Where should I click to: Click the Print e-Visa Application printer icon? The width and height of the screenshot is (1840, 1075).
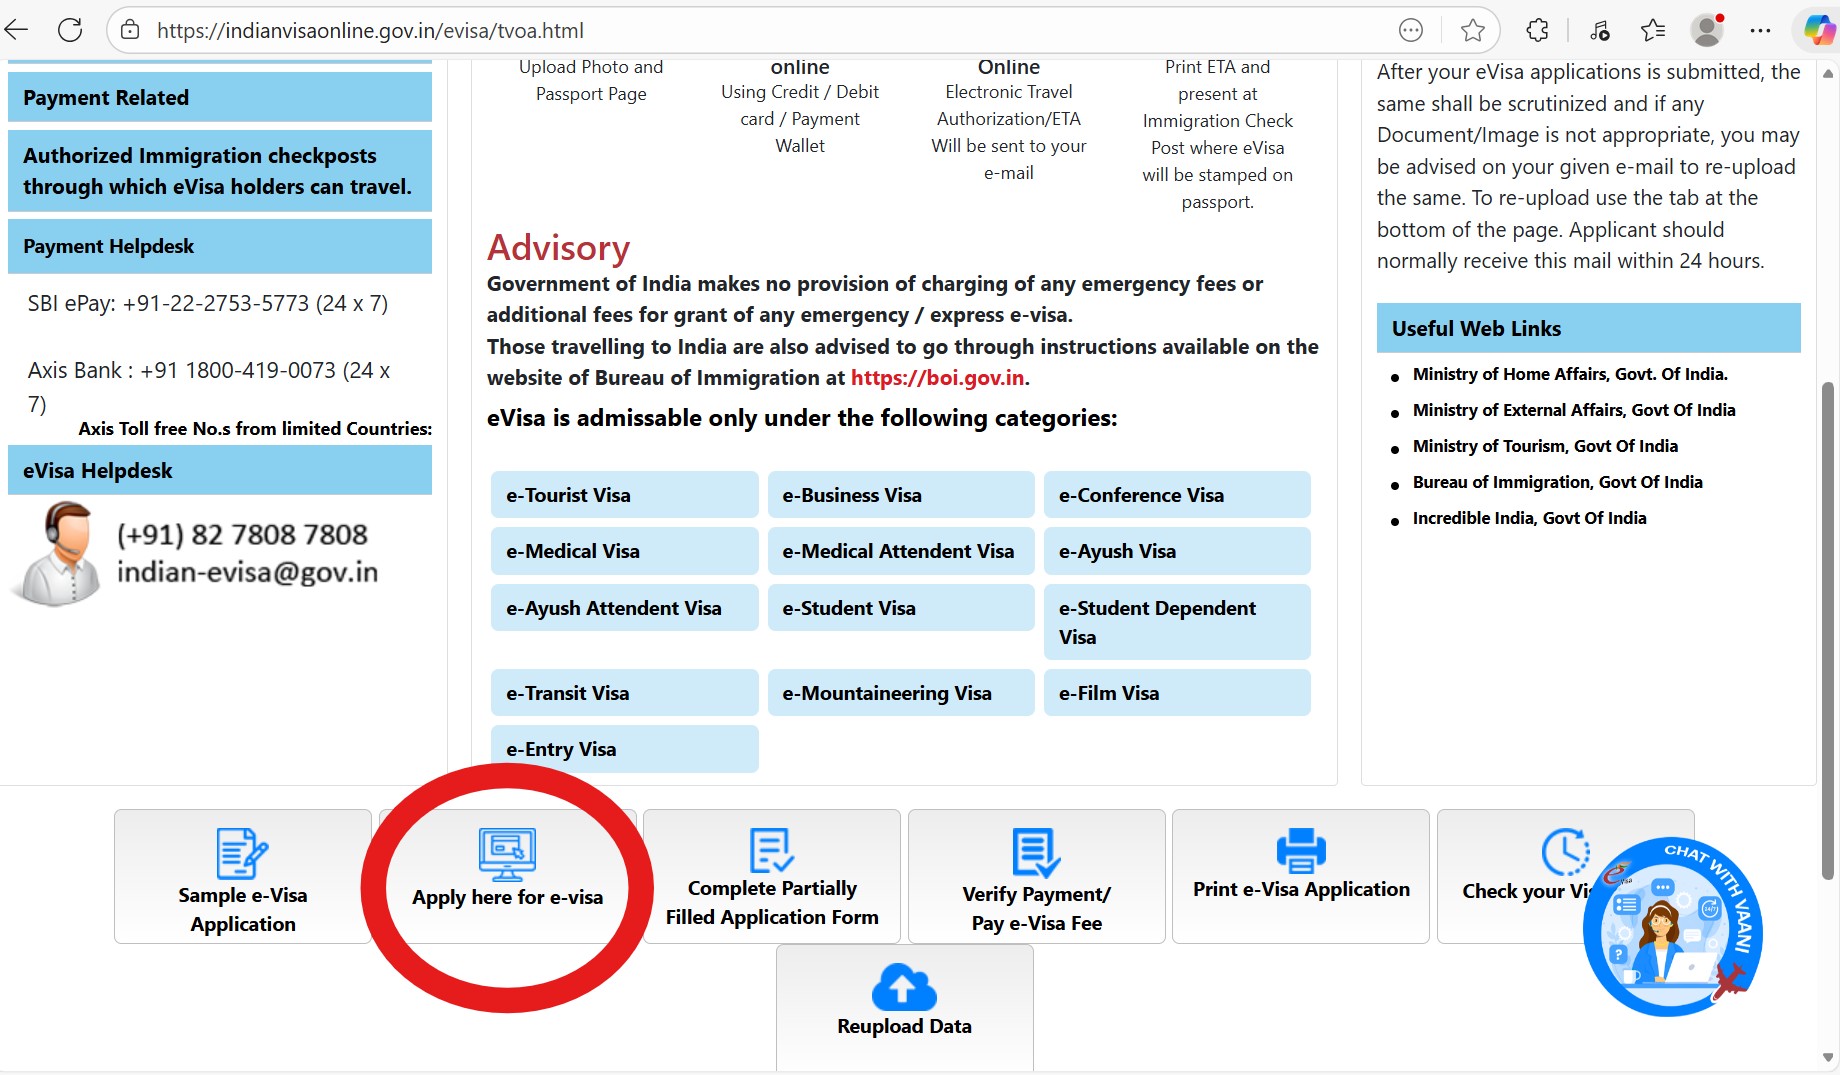1300,851
